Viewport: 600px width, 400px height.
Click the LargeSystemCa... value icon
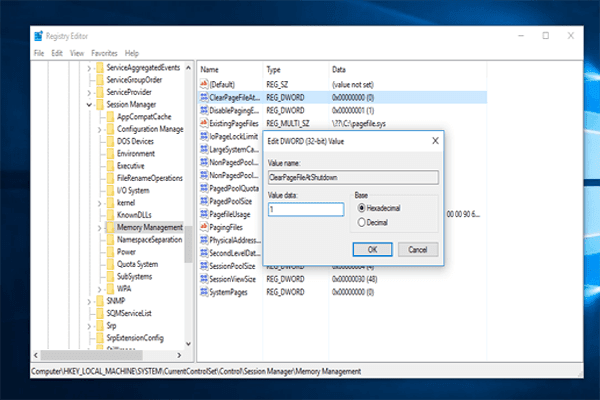coord(204,149)
